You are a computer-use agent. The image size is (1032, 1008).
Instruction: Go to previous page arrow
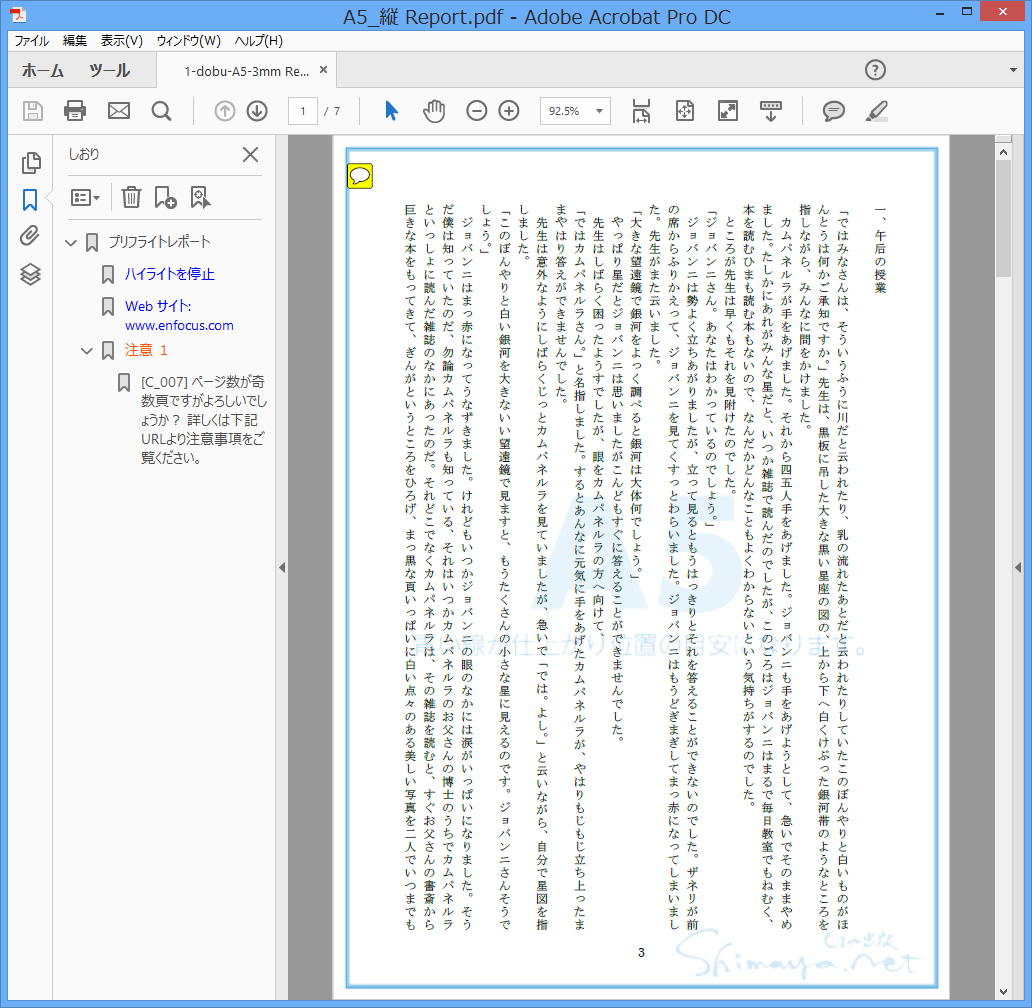tap(224, 111)
